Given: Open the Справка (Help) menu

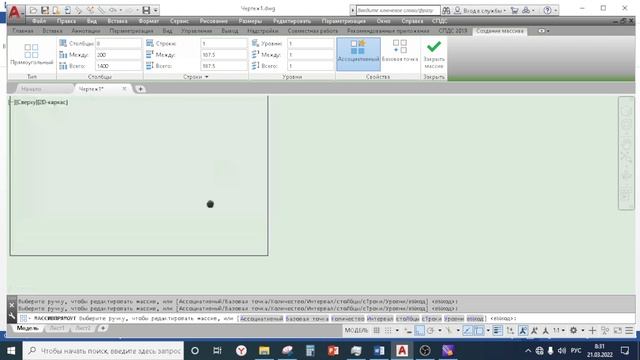Looking at the screenshot, I should [x=412, y=21].
